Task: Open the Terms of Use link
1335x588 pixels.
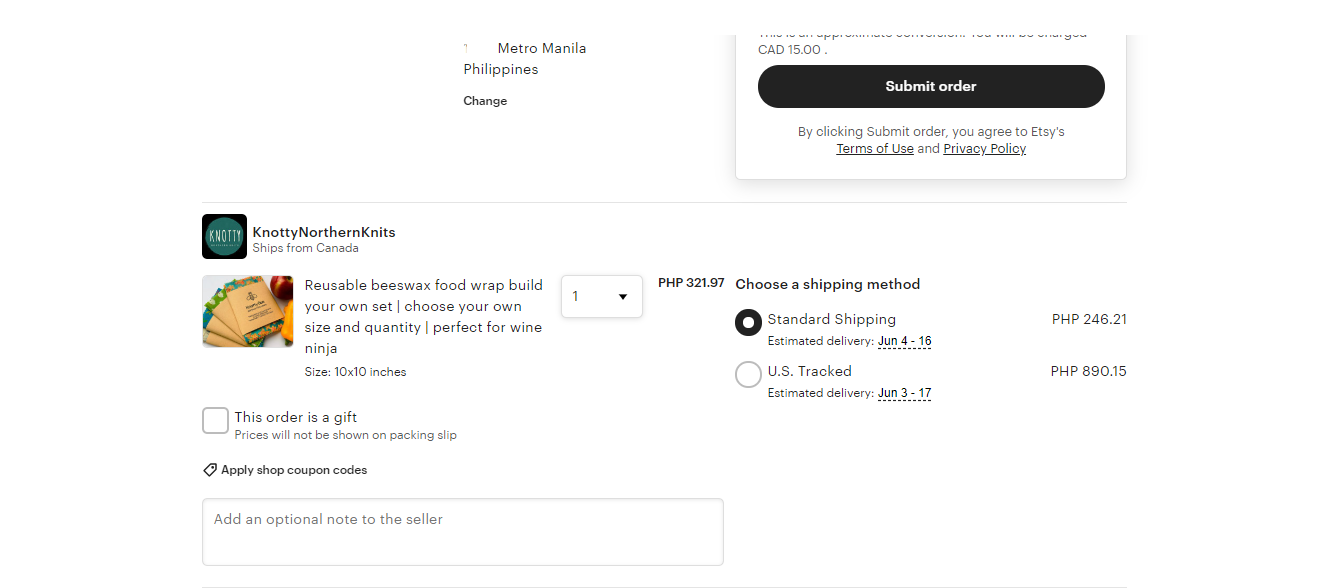Action: [875, 149]
